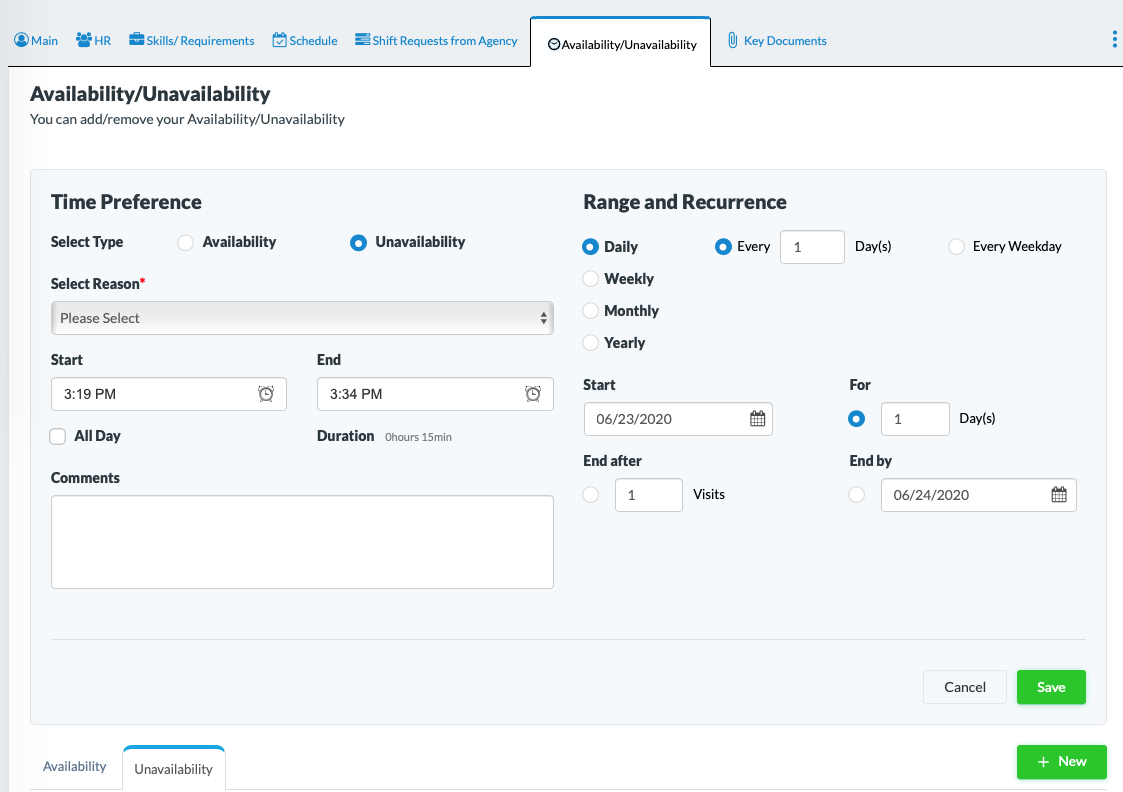
Task: Click inside the Comments text area
Action: (301, 541)
